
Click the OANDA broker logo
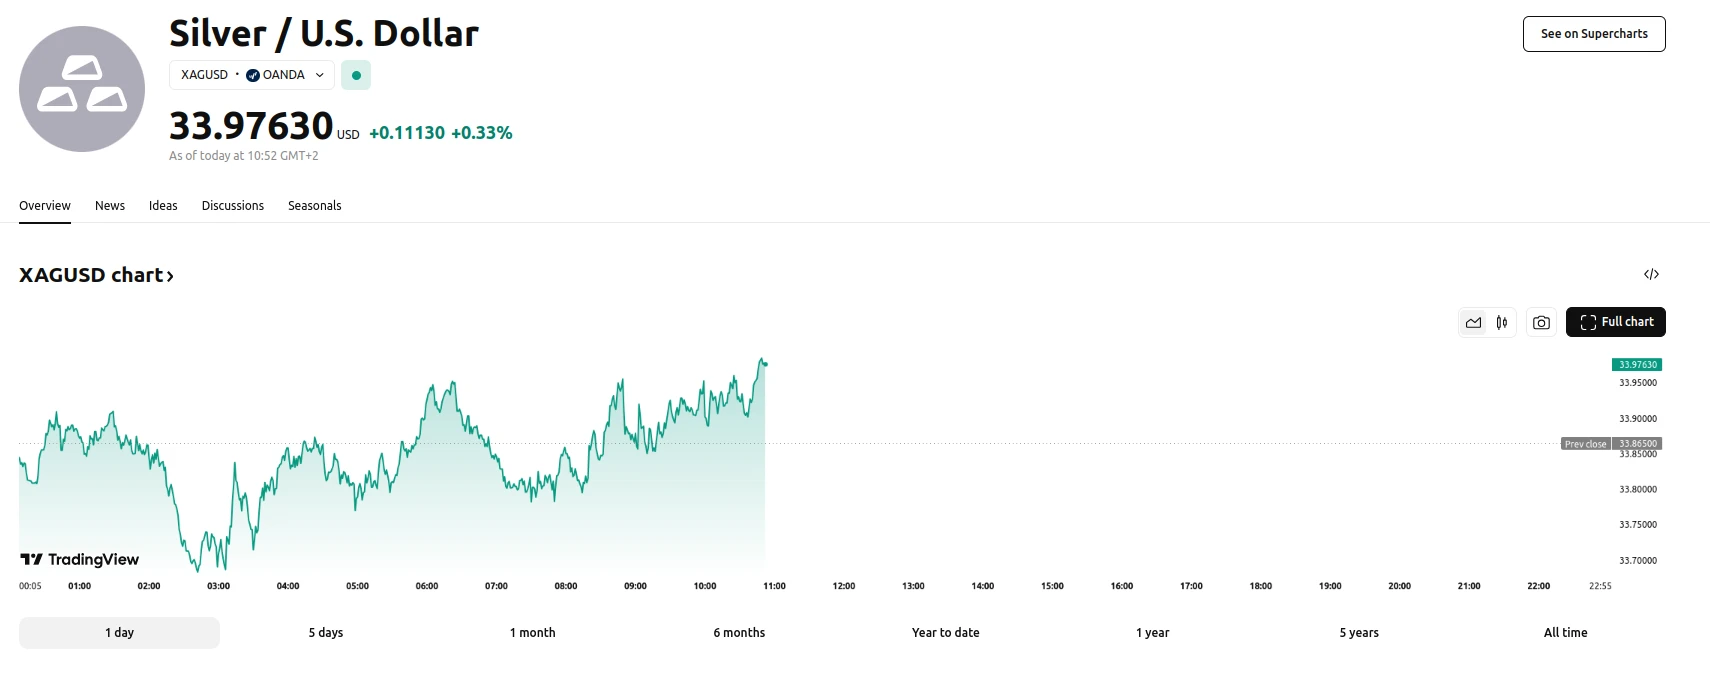253,75
